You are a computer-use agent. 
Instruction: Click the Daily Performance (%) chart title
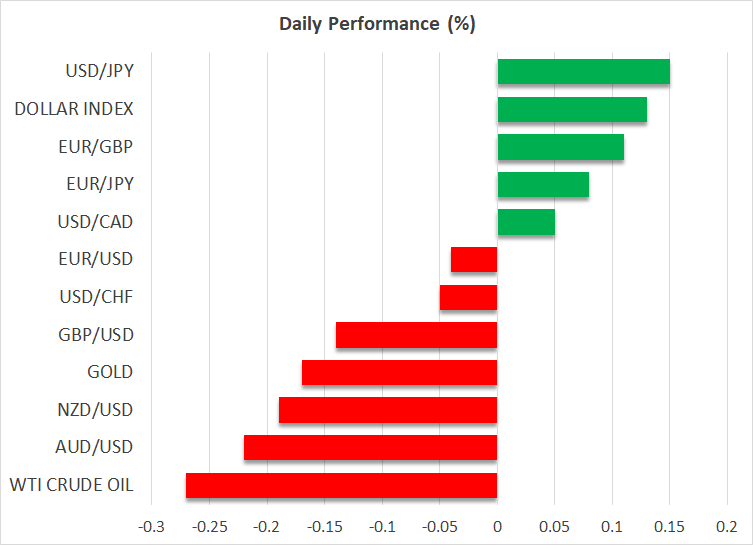(x=376, y=24)
